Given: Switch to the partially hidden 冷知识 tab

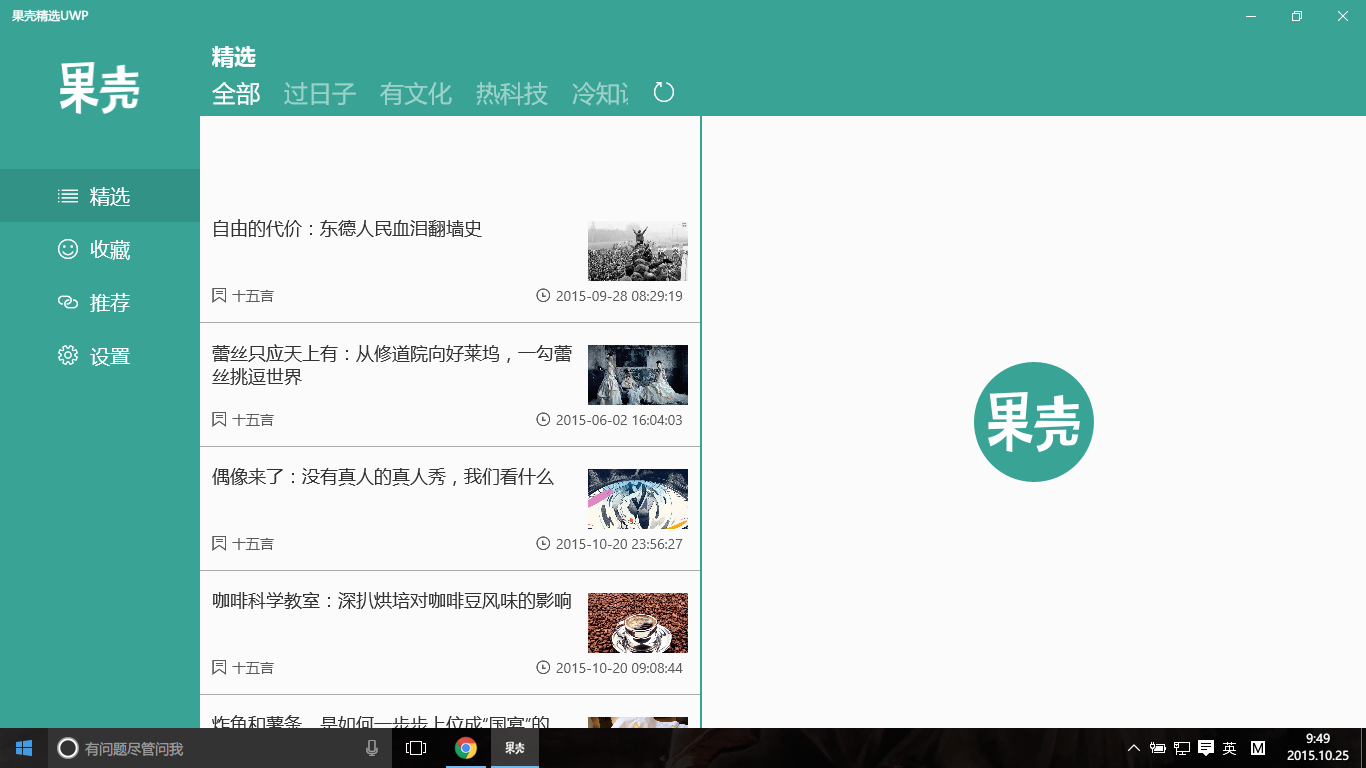Looking at the screenshot, I should coord(600,94).
